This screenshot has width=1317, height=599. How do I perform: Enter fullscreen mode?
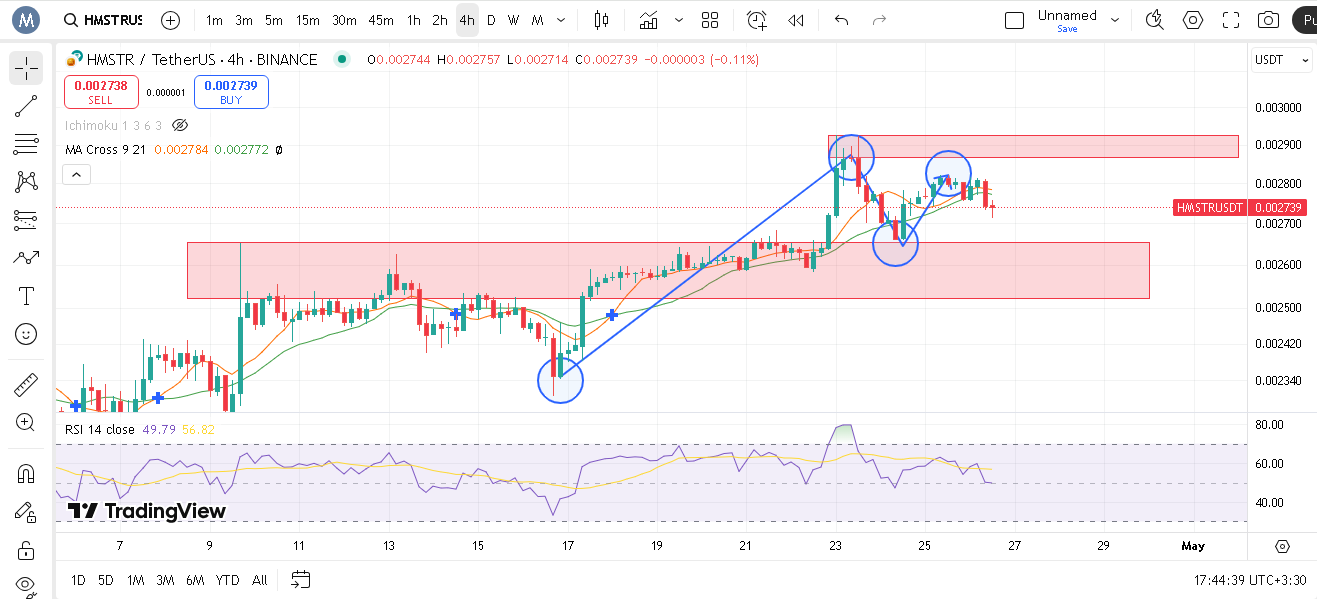pos(1231,20)
